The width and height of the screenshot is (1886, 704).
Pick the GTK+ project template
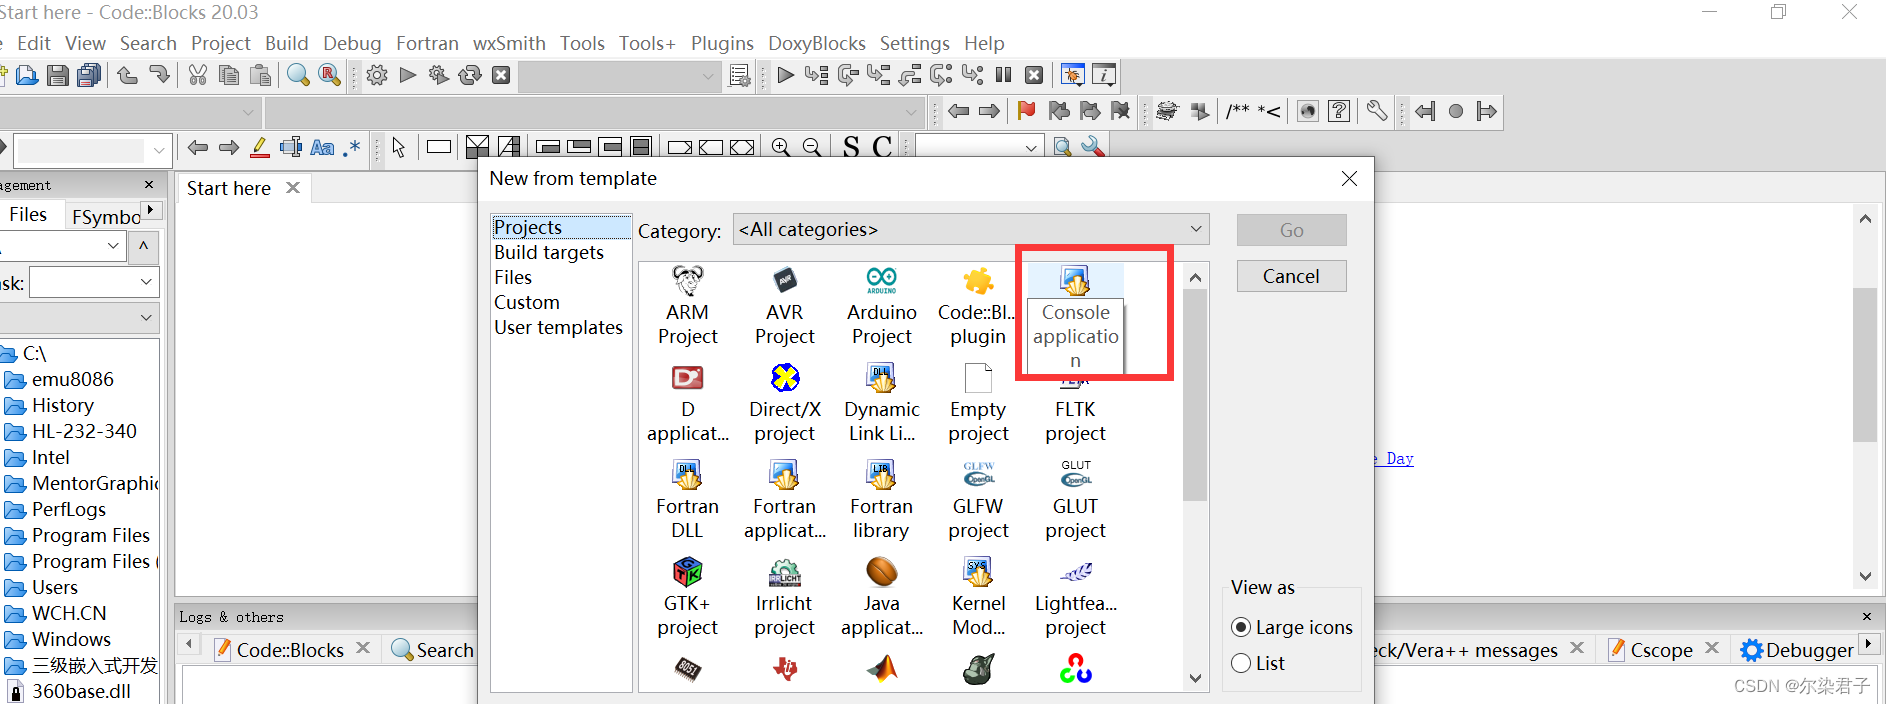(x=688, y=597)
